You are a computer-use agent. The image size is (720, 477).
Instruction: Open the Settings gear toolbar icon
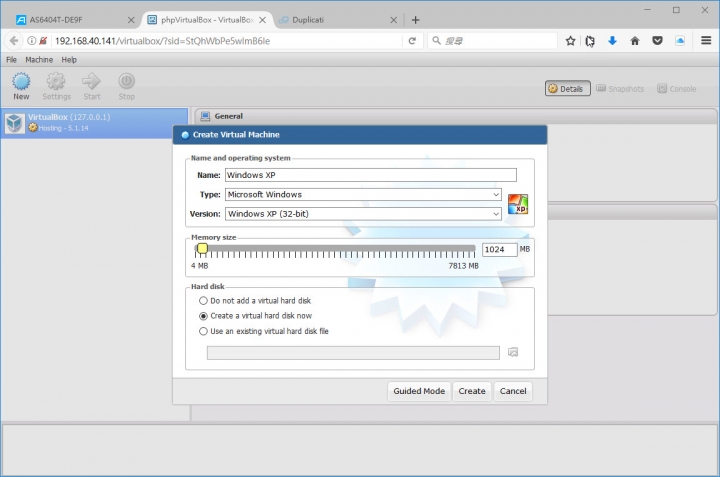pos(56,82)
